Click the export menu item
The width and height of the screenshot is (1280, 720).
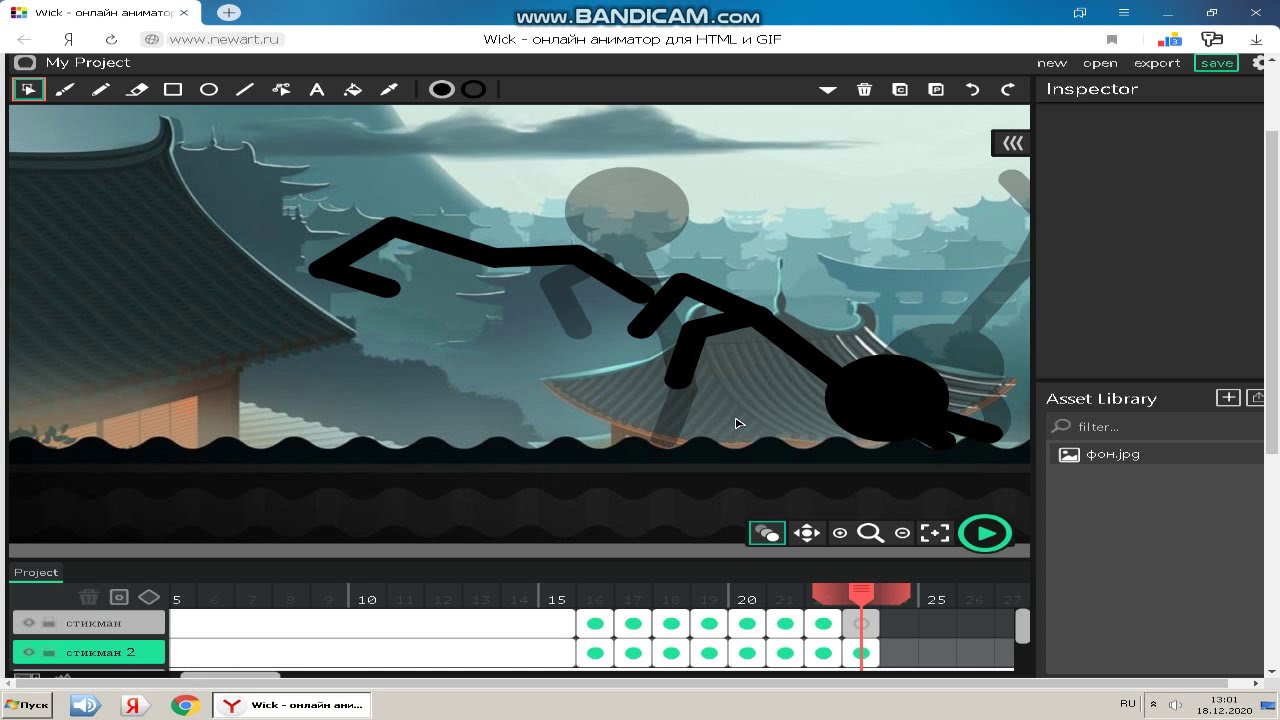[1157, 63]
